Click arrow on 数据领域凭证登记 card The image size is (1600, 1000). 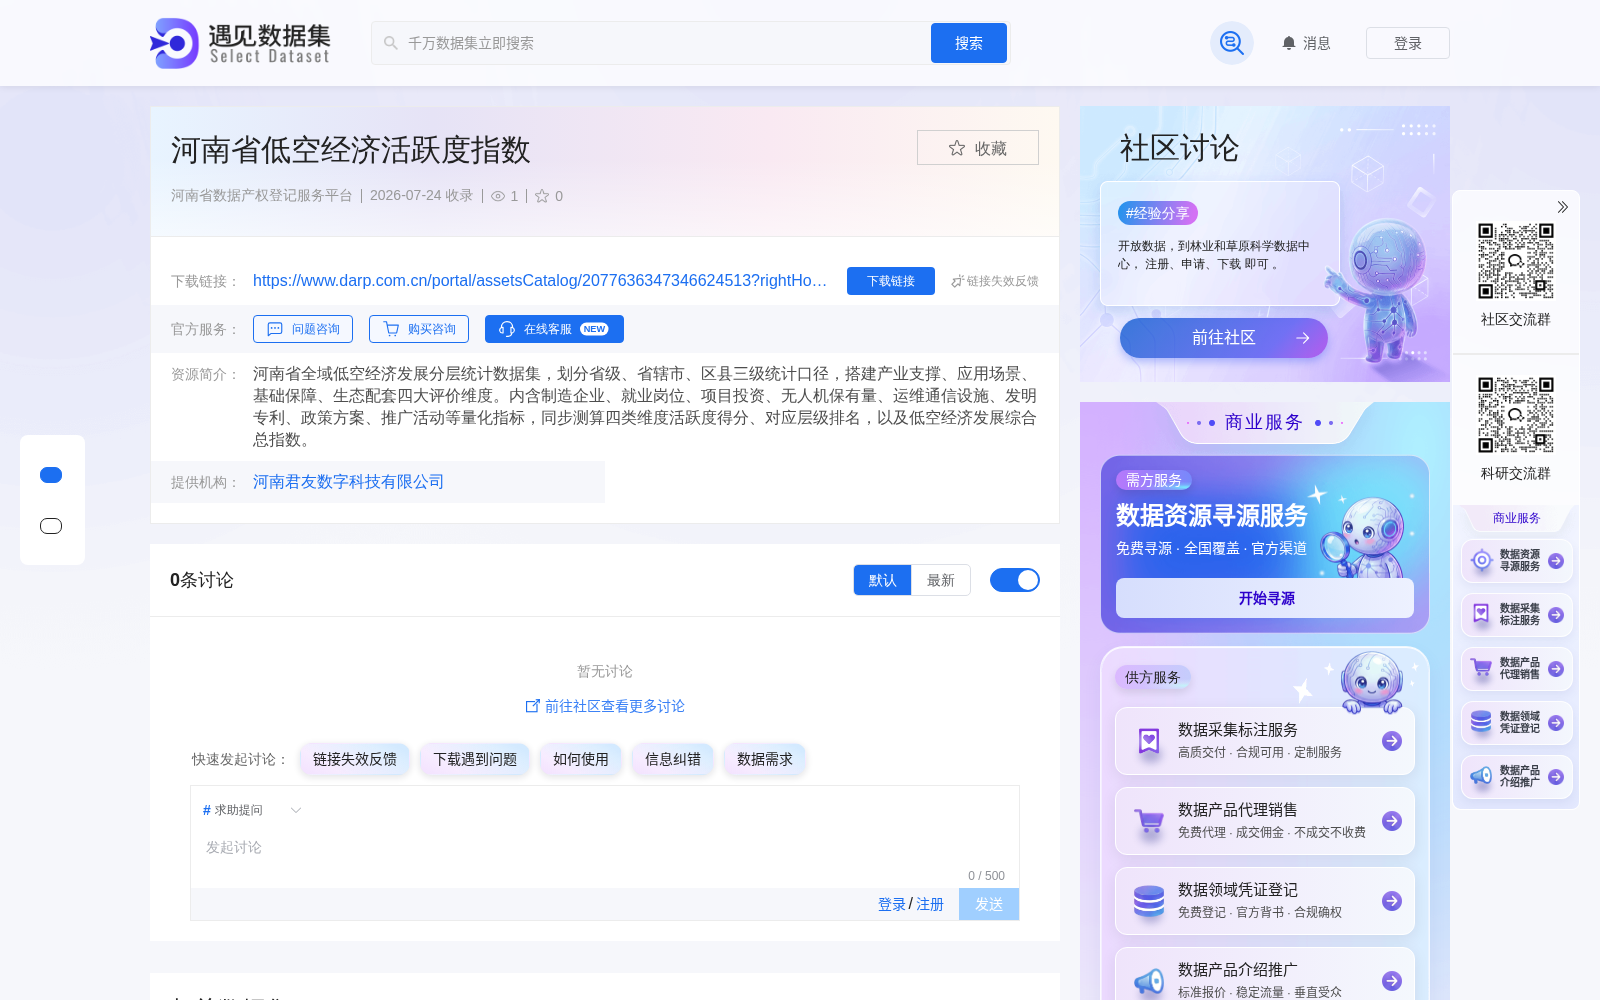coord(1392,901)
